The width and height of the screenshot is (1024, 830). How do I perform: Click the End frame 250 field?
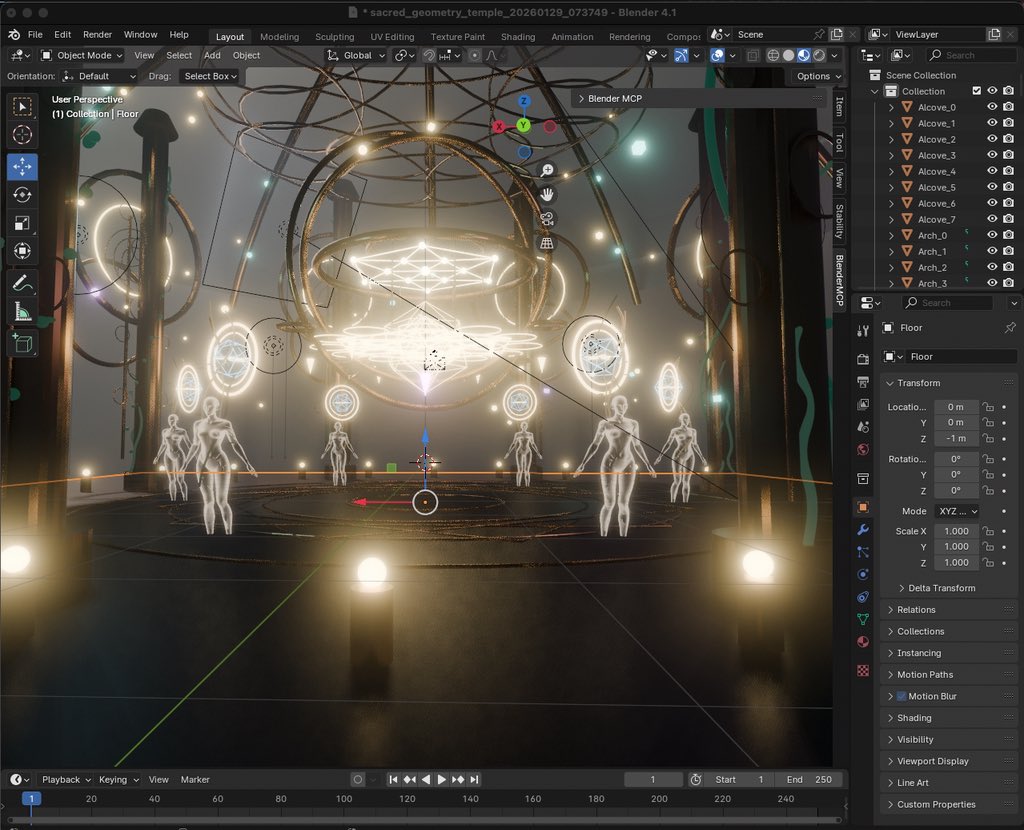click(x=809, y=779)
